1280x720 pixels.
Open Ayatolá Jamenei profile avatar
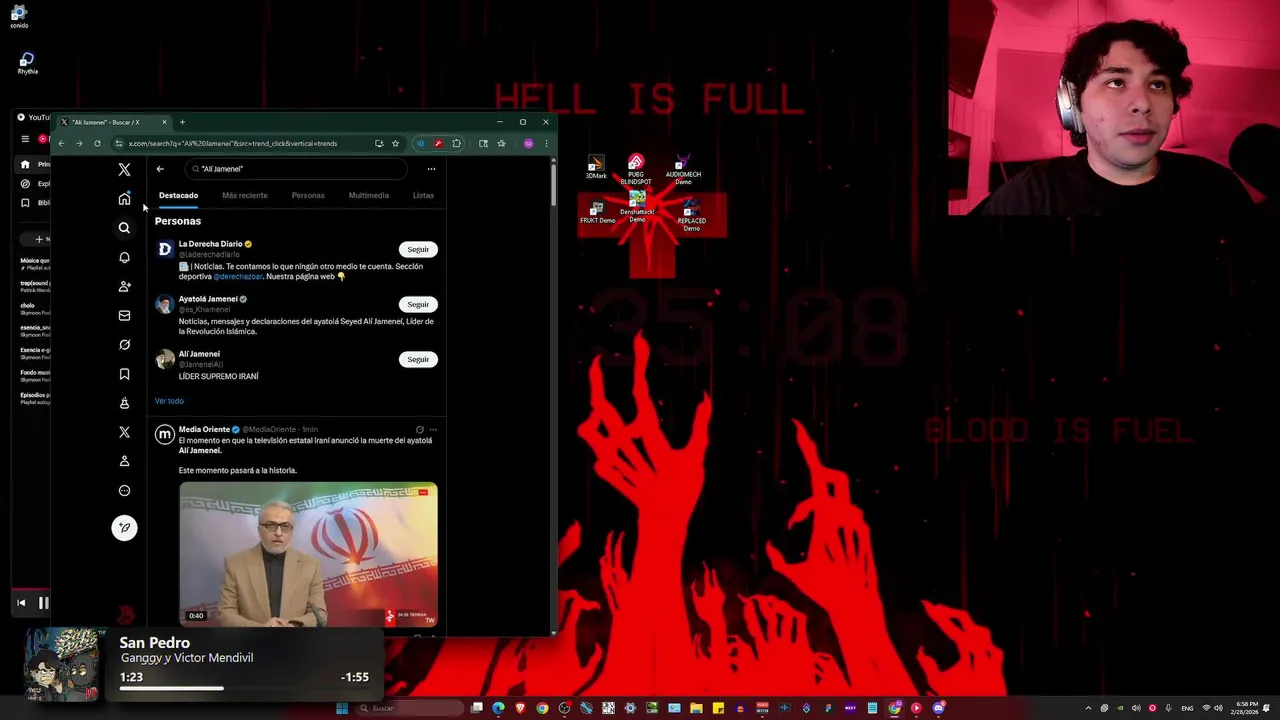pyautogui.click(x=165, y=305)
